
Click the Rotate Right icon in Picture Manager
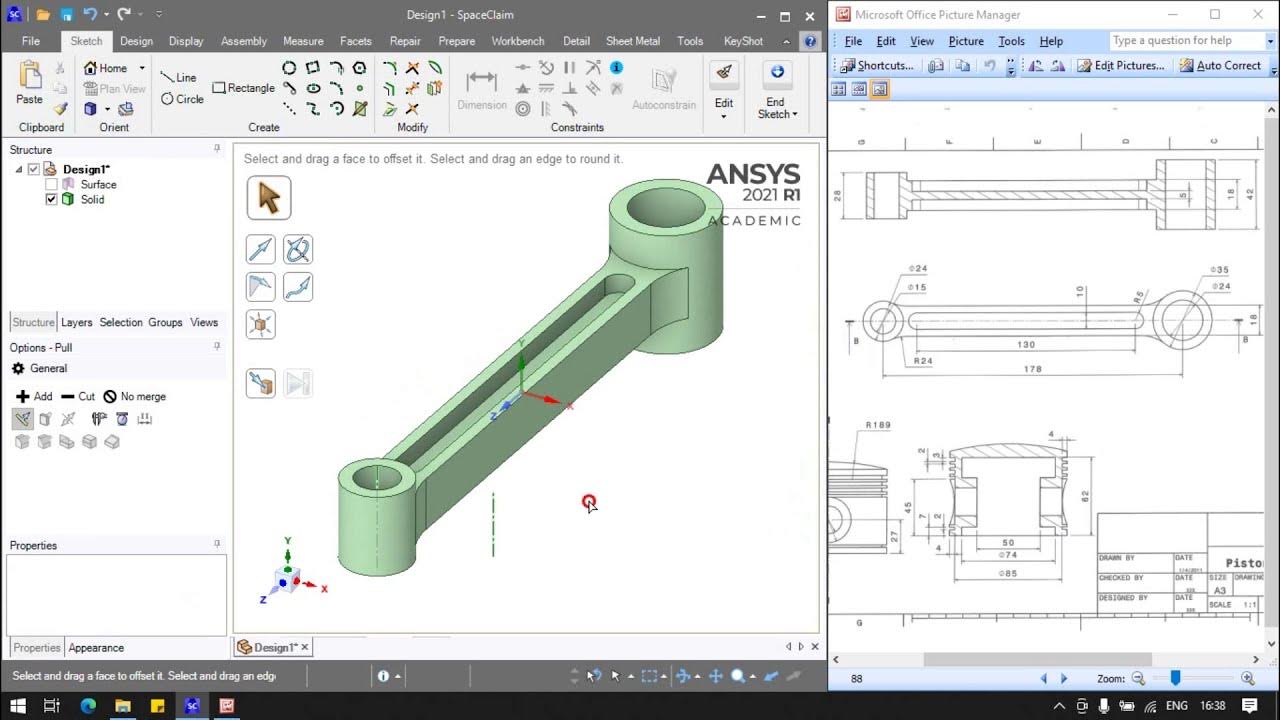point(1056,66)
